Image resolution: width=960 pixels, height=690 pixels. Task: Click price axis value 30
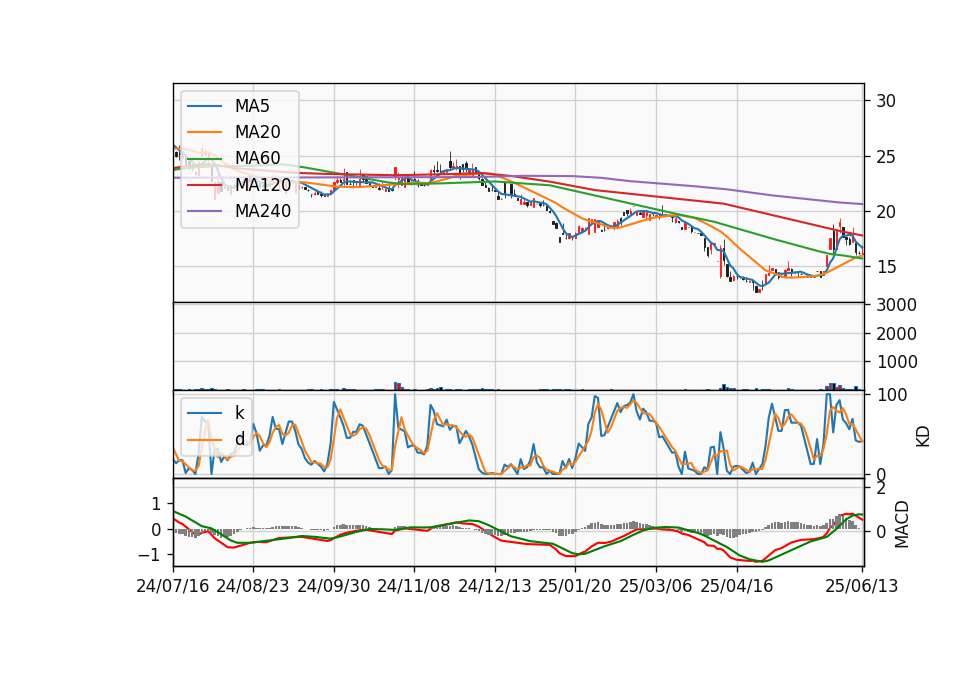[885, 101]
